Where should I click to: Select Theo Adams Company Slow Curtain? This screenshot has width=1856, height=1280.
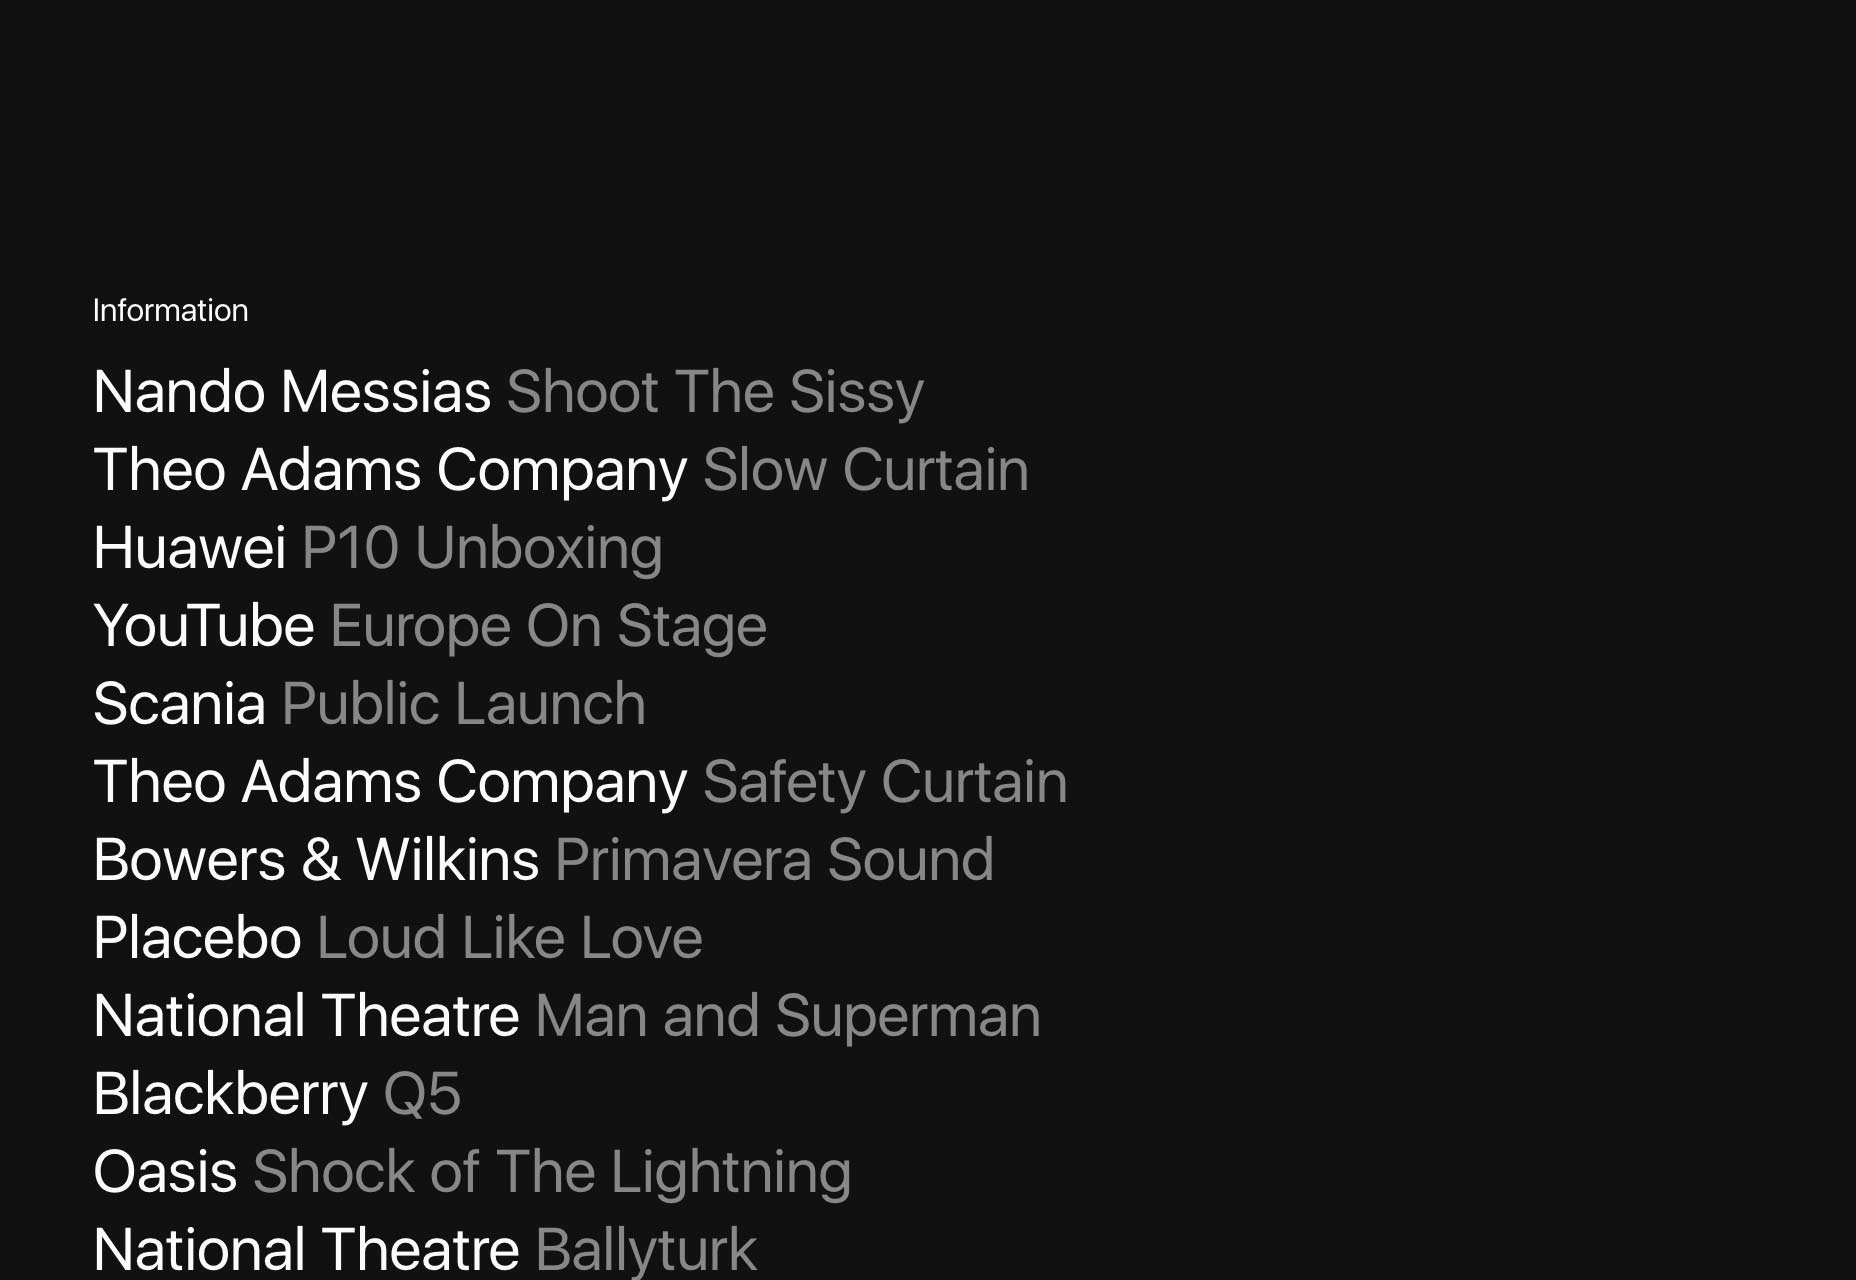pos(561,470)
